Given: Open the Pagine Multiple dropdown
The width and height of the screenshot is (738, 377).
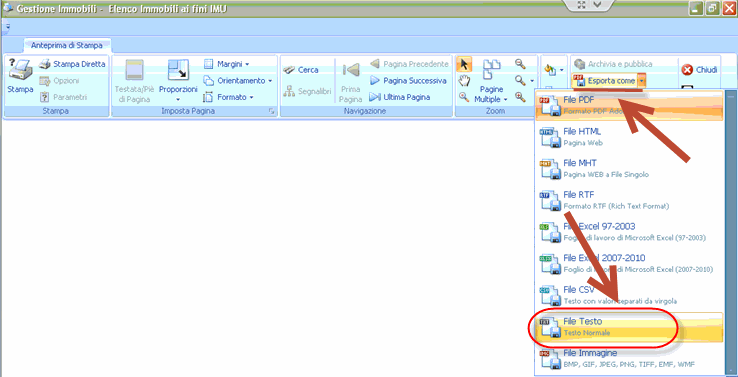Looking at the screenshot, I should click(491, 81).
